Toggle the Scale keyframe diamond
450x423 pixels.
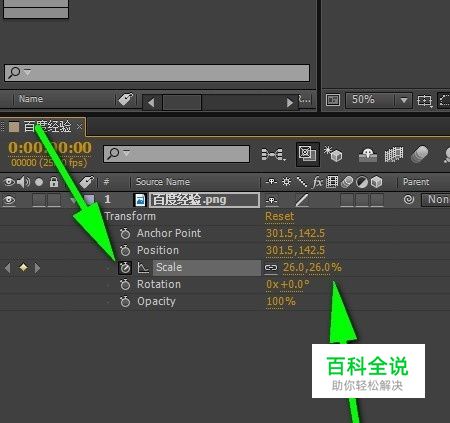coord(23,267)
